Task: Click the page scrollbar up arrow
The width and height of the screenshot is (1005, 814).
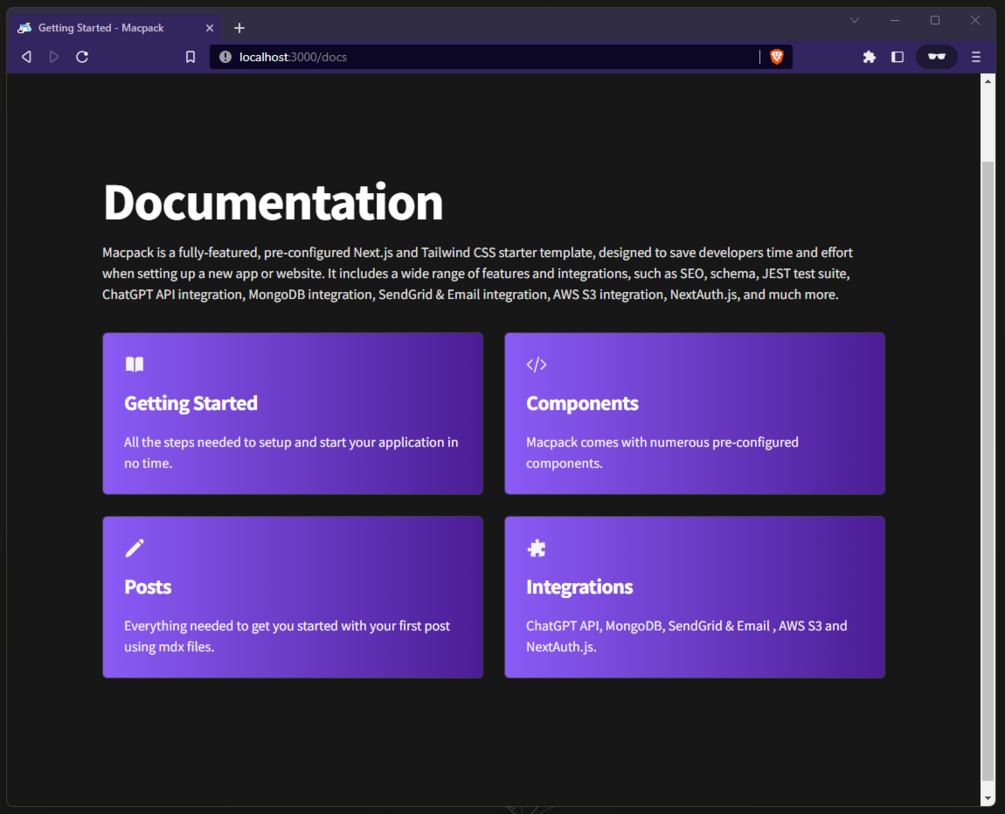Action: click(x=988, y=83)
